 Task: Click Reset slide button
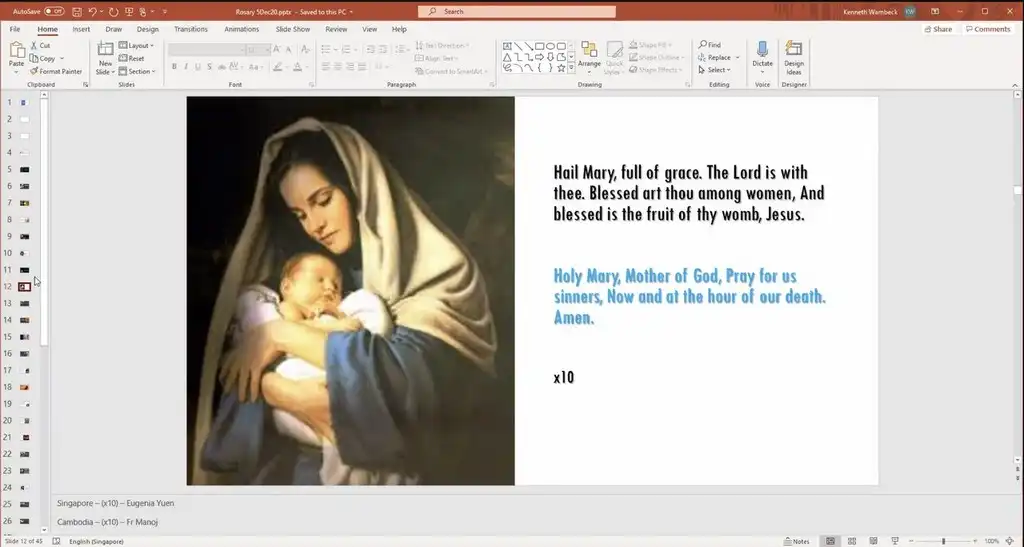[132, 58]
